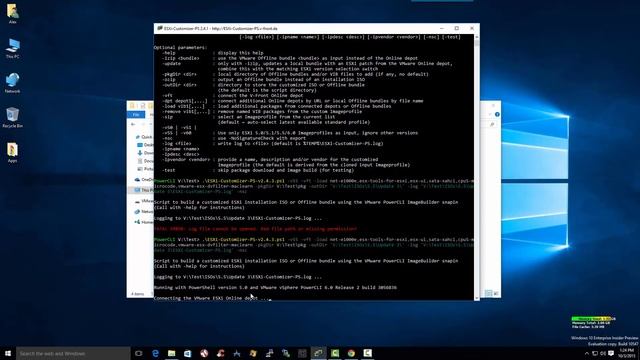Launch Google Chrome from the taskbar

(351, 353)
